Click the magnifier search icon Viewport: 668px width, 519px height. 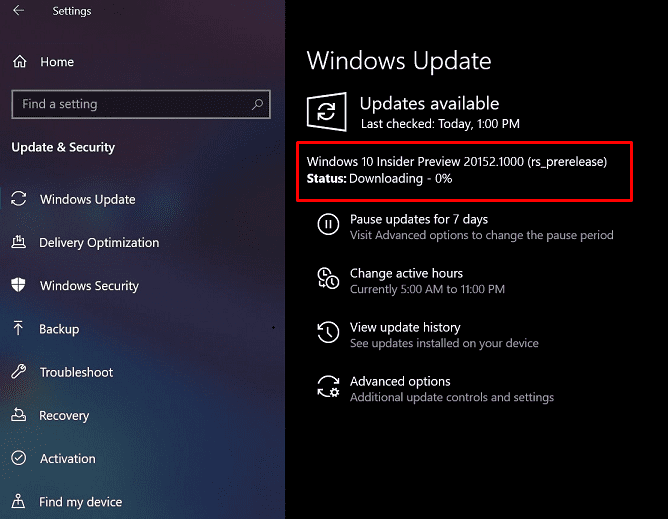click(257, 104)
